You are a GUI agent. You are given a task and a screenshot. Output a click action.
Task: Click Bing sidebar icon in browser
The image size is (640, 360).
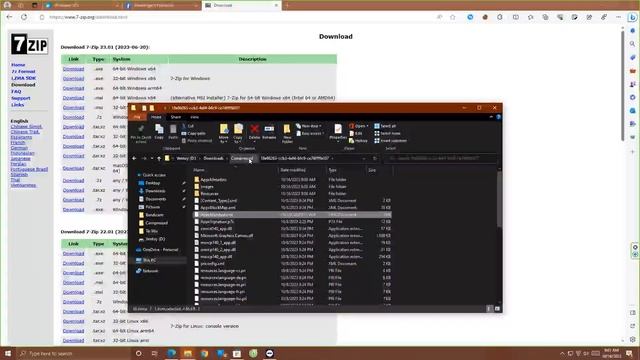coord(633,17)
